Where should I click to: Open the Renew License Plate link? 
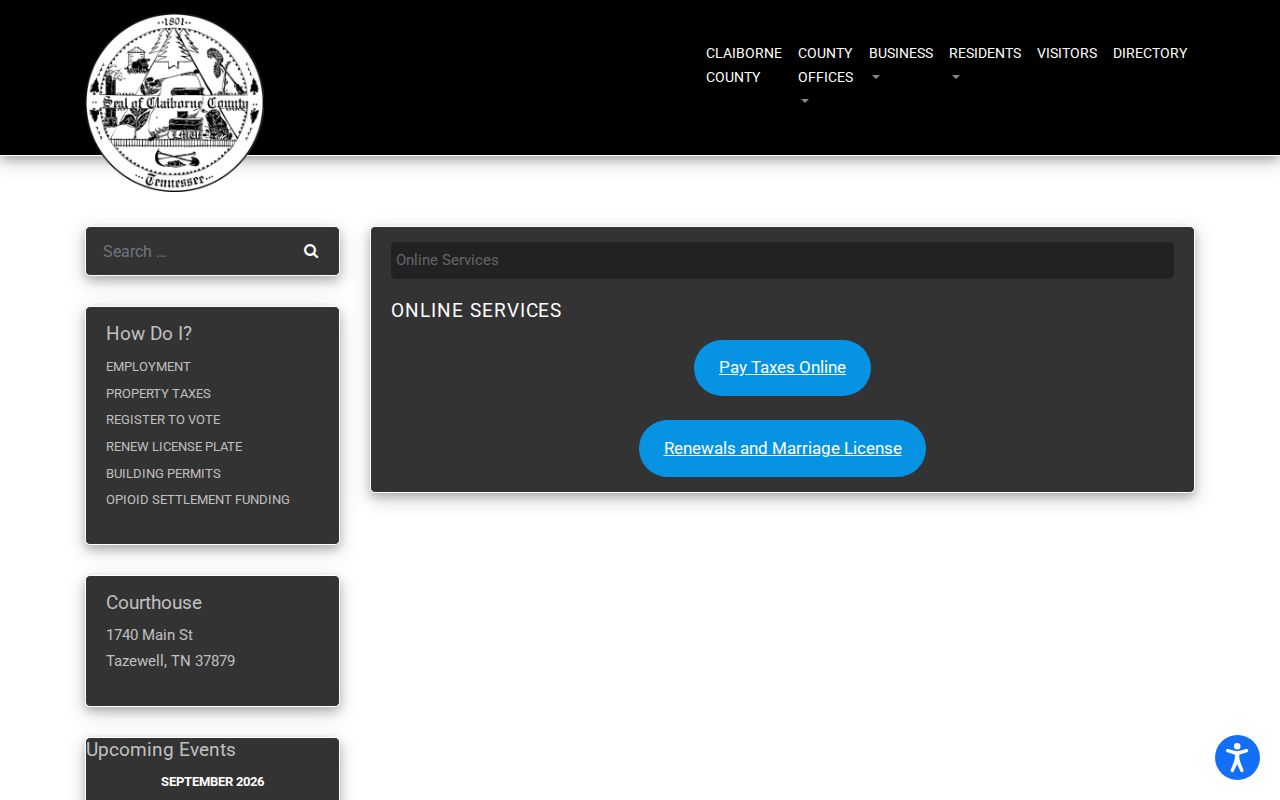[174, 447]
